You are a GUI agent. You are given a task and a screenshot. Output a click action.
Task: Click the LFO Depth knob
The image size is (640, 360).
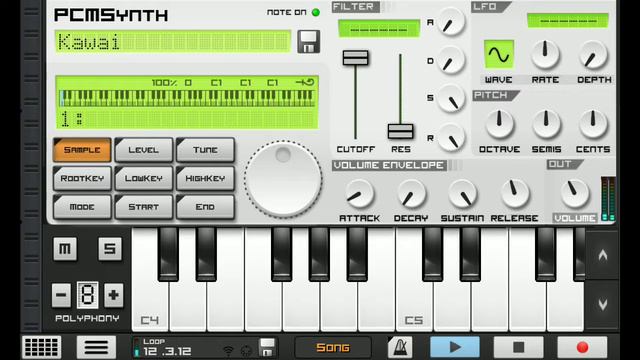593,54
